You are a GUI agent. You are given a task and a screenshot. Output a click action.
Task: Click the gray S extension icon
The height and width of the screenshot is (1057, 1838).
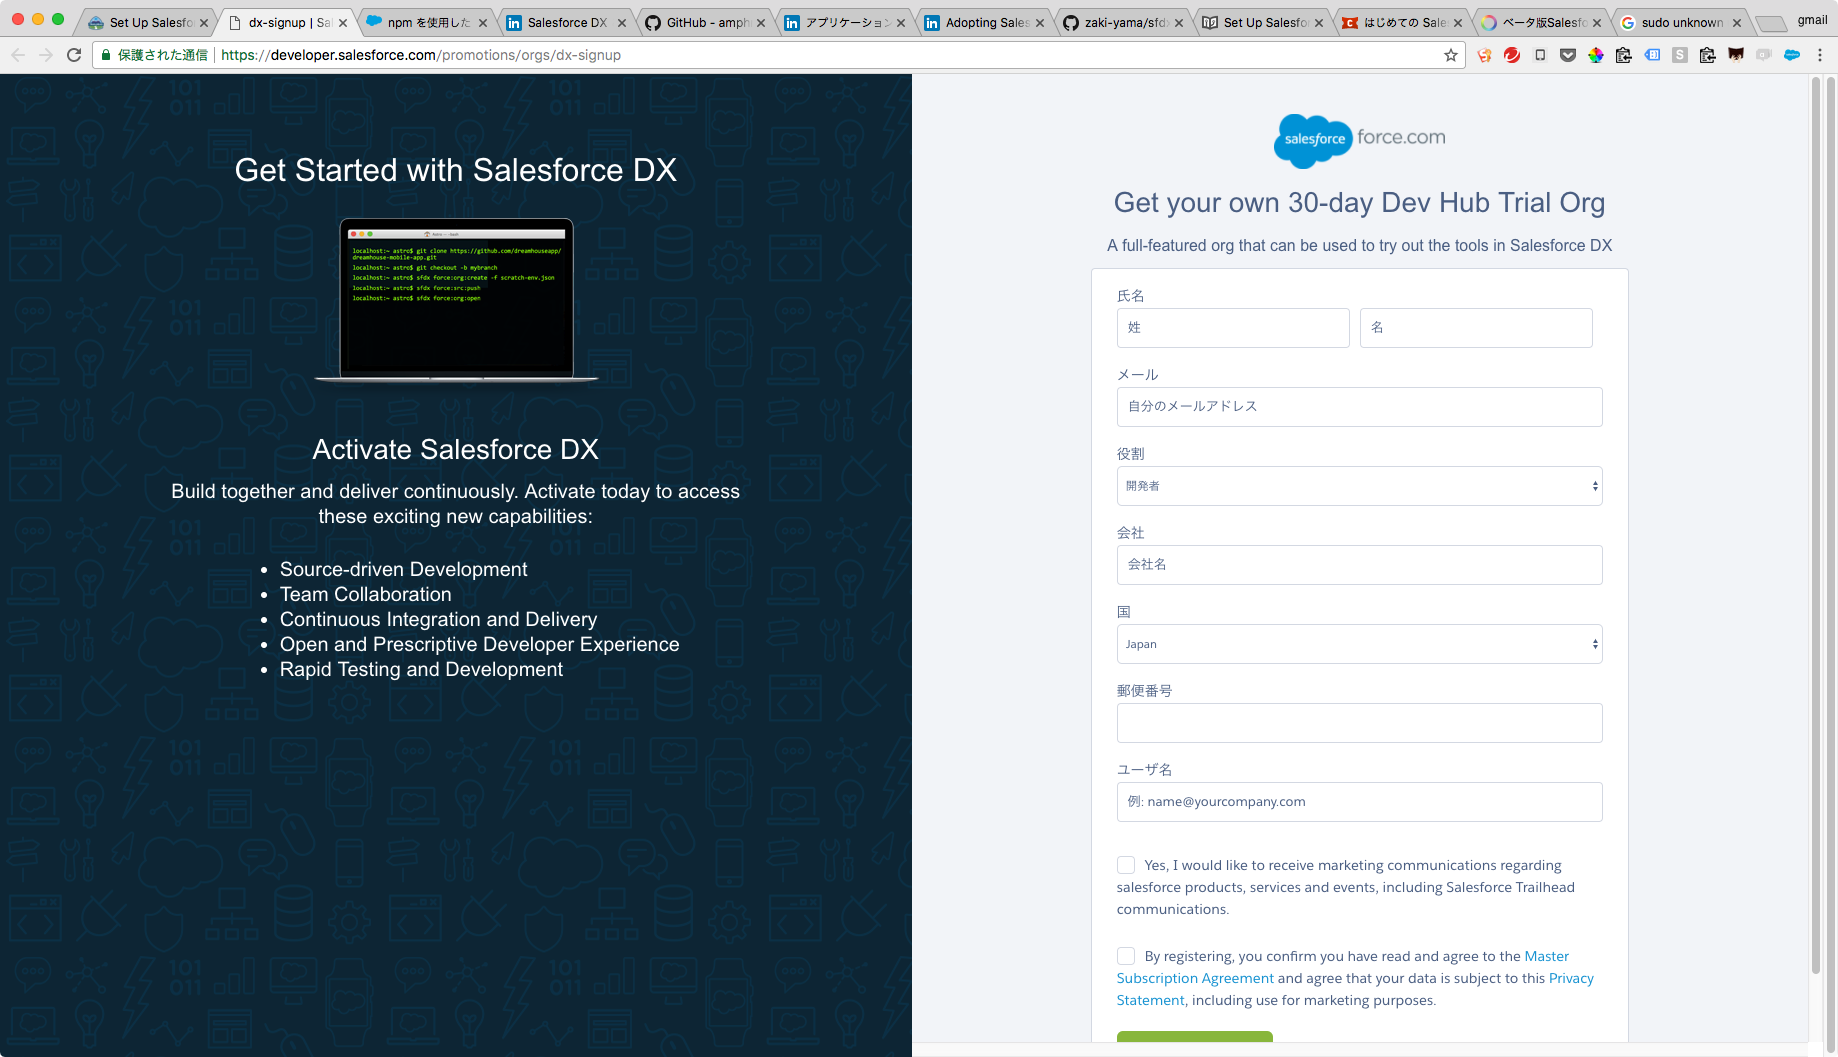(x=1680, y=55)
